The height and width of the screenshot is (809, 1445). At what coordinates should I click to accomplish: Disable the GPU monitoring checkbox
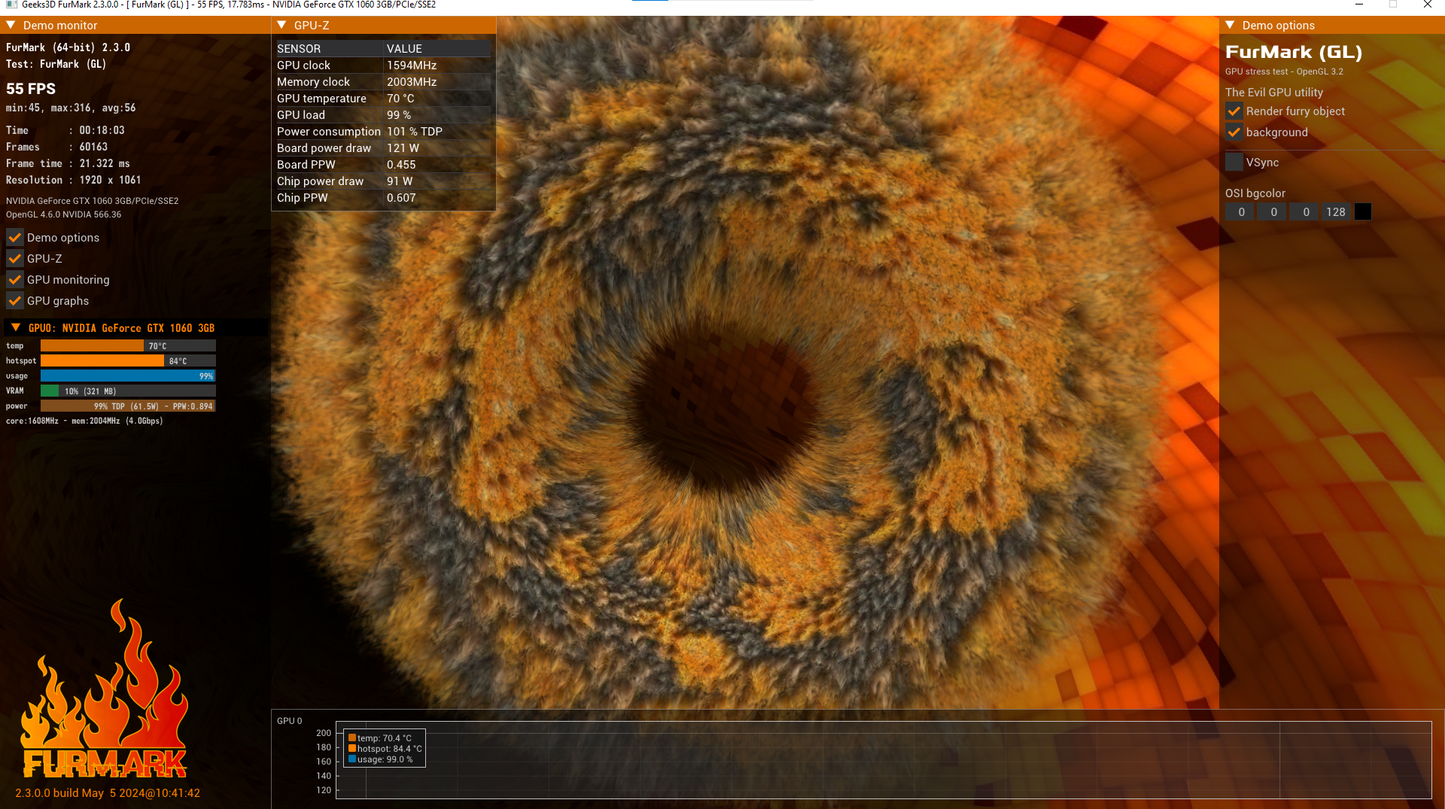click(x=15, y=280)
